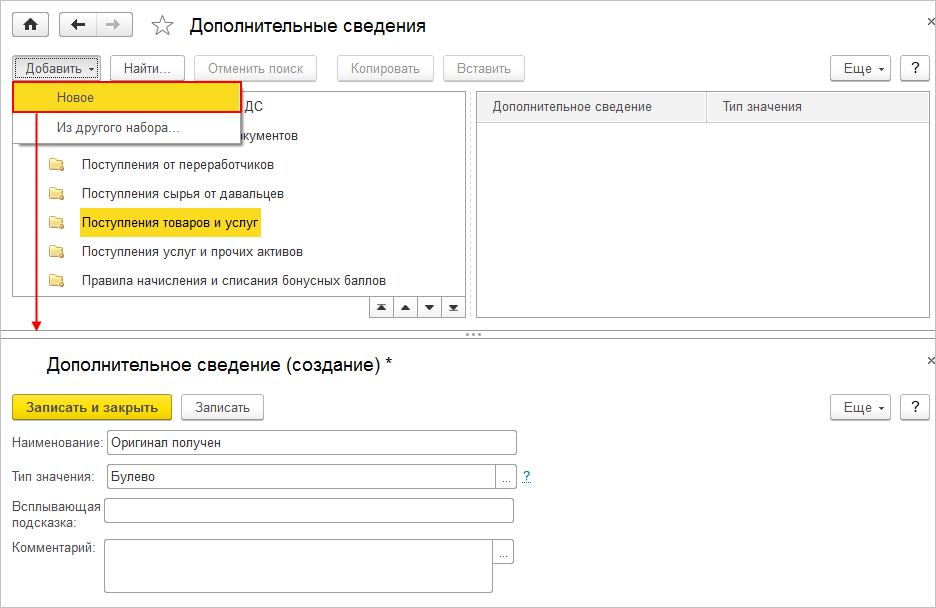Screen dimensions: 936x608
Task: Open the upper Еще dropdown menu
Action: click(x=860, y=69)
